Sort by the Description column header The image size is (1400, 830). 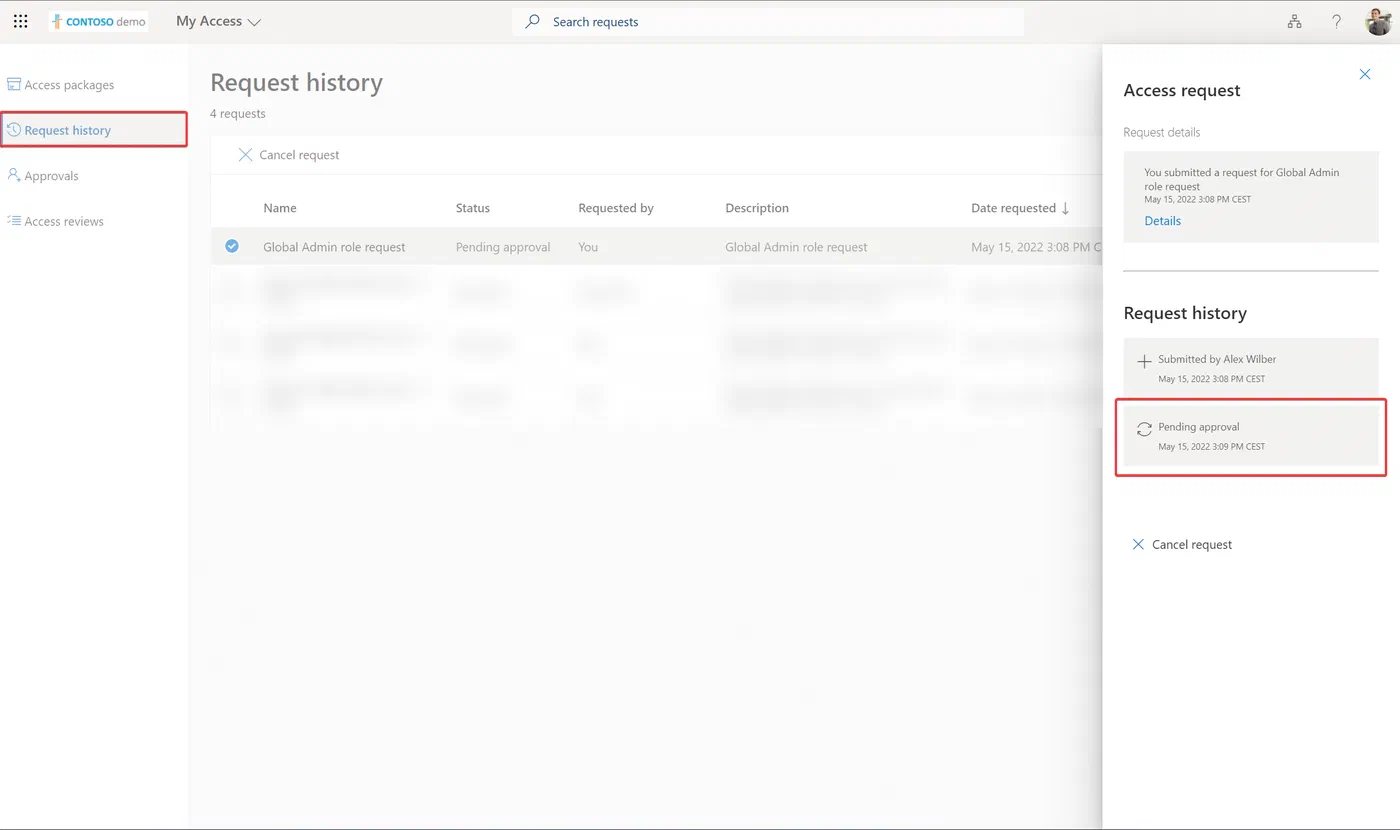(757, 208)
